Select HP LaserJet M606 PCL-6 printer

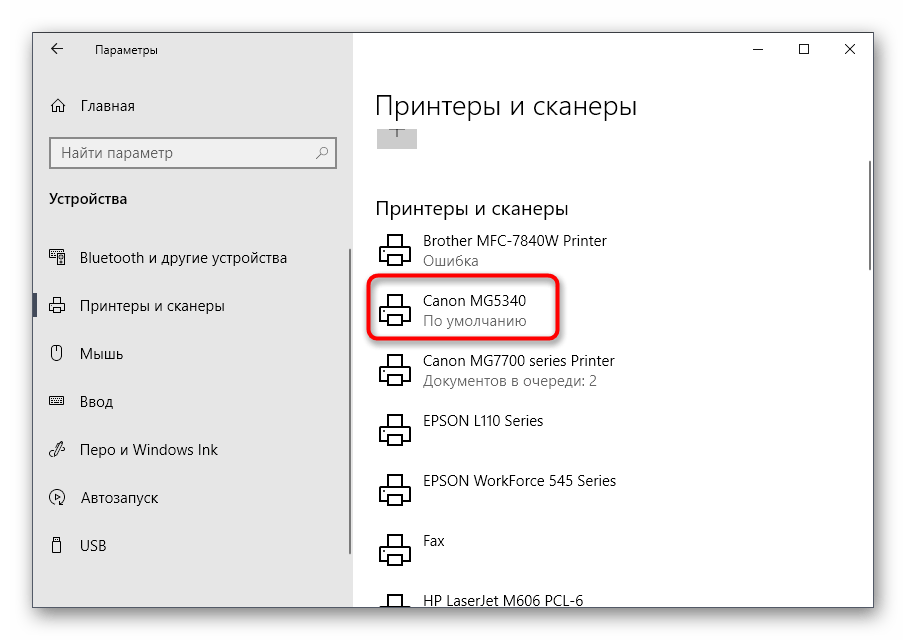[x=503, y=600]
